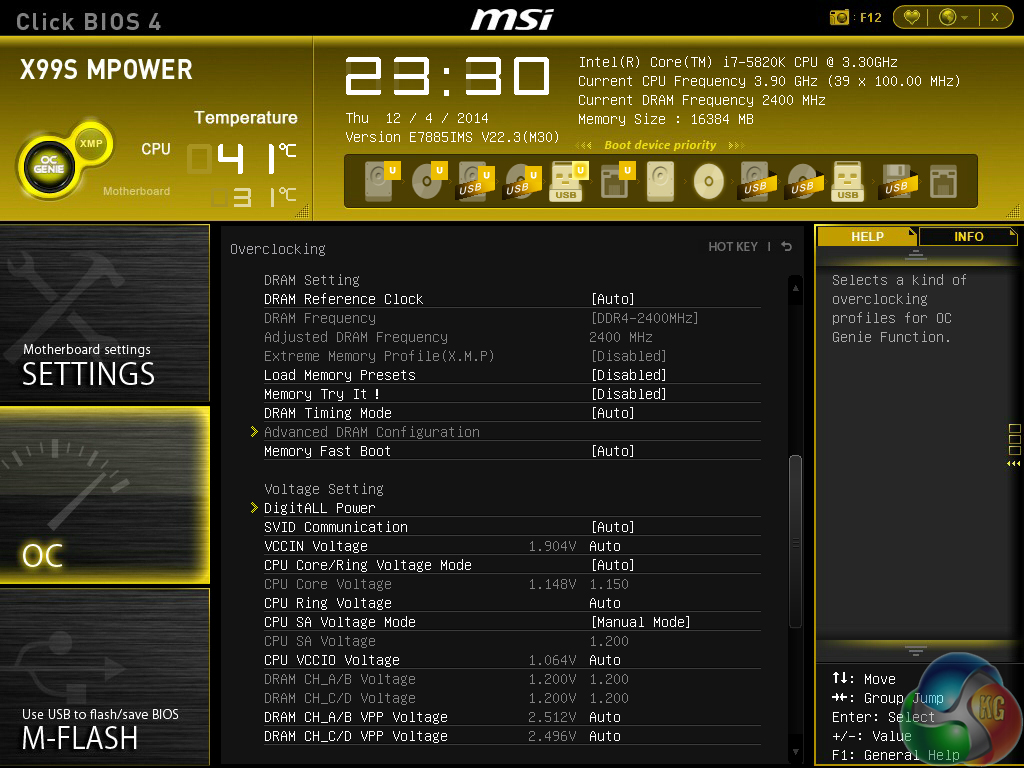The image size is (1024, 768).
Task: Click the scrollbar down arrow in Overclocking list
Action: coord(795,752)
